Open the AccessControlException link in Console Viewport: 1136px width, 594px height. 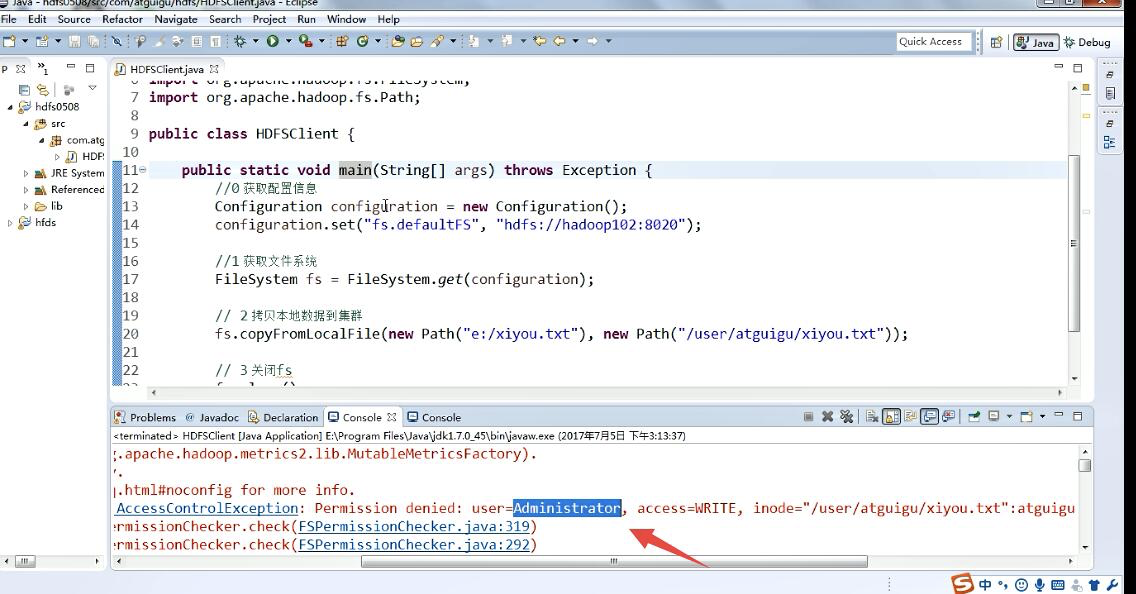(207, 509)
